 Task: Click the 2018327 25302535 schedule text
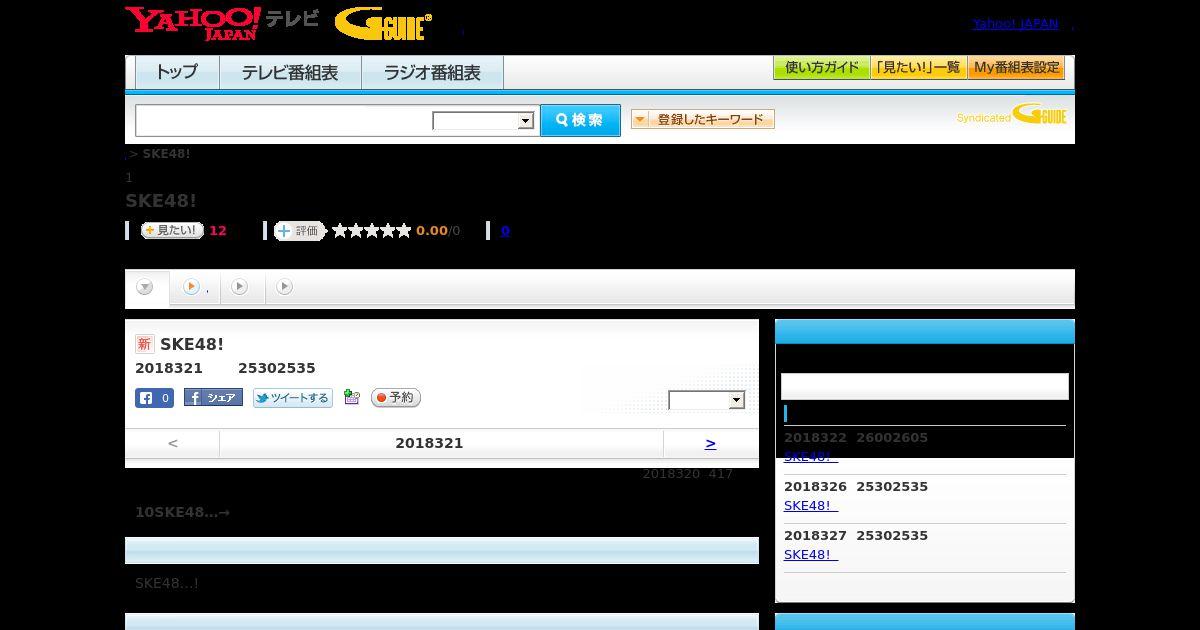click(x=856, y=536)
